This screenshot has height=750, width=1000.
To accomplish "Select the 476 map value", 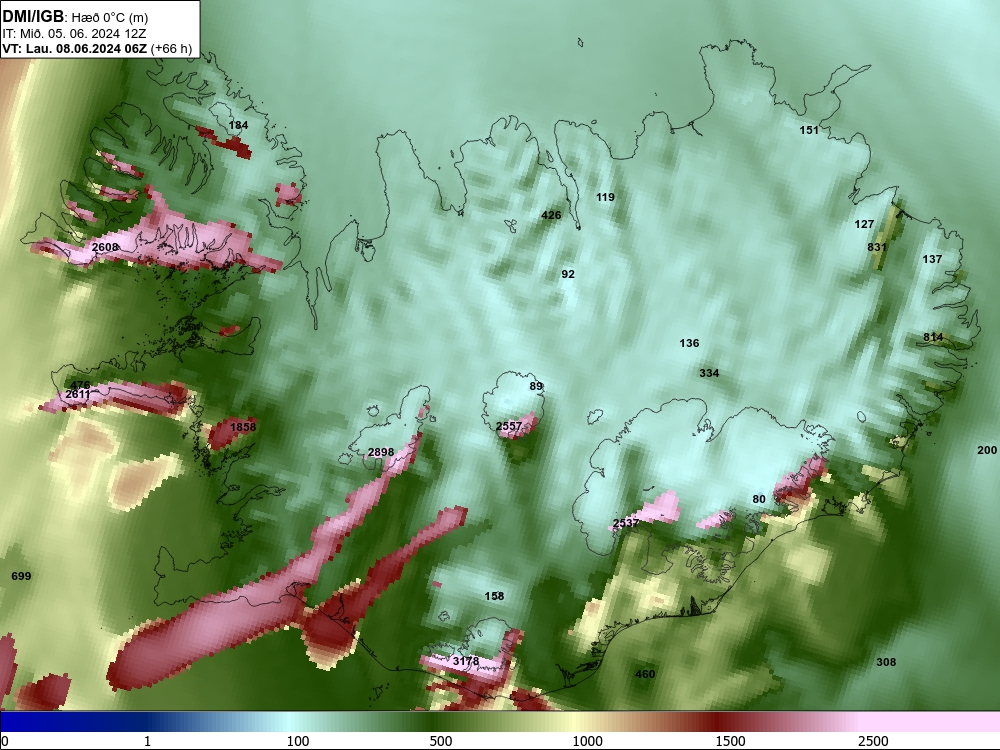I will (x=80, y=385).
